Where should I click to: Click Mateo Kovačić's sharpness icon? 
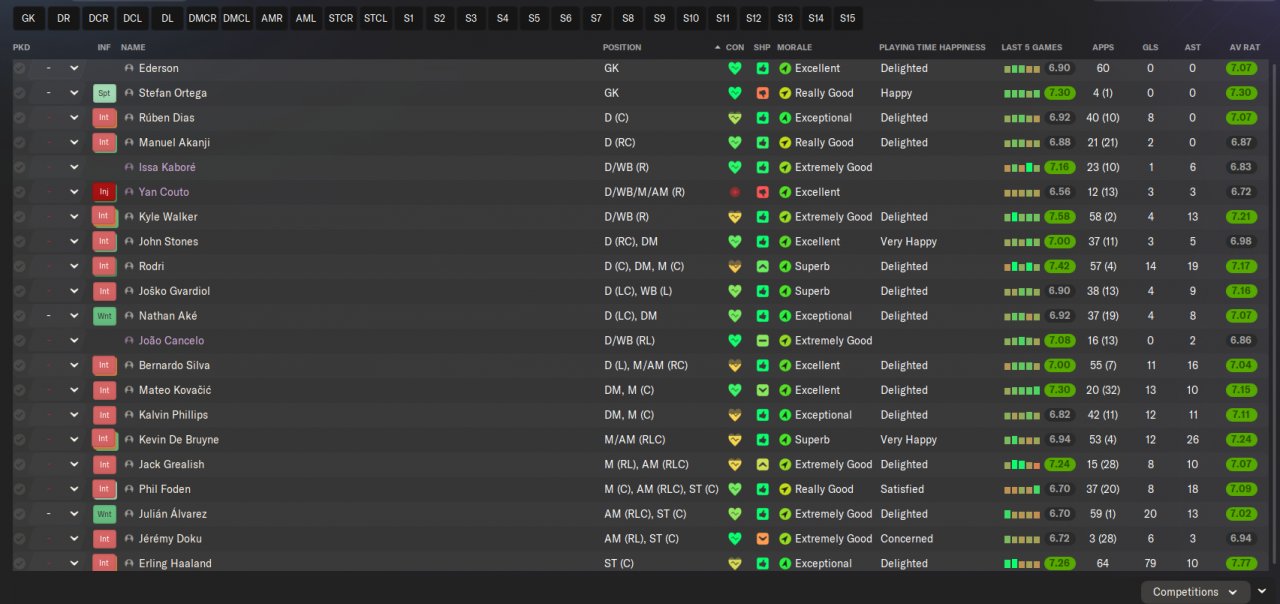[x=763, y=390]
